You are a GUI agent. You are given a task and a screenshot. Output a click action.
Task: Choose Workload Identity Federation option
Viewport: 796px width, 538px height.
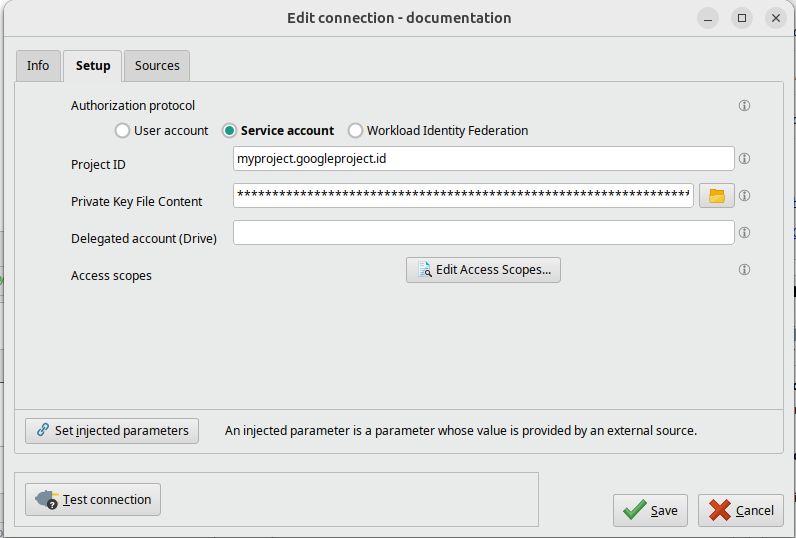(x=355, y=131)
